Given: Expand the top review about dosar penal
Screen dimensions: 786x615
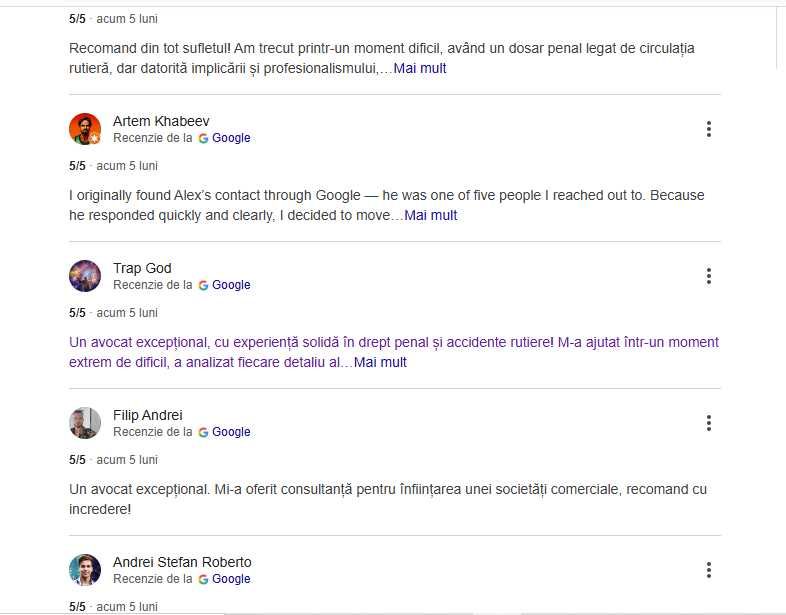Looking at the screenshot, I should pos(420,68).
